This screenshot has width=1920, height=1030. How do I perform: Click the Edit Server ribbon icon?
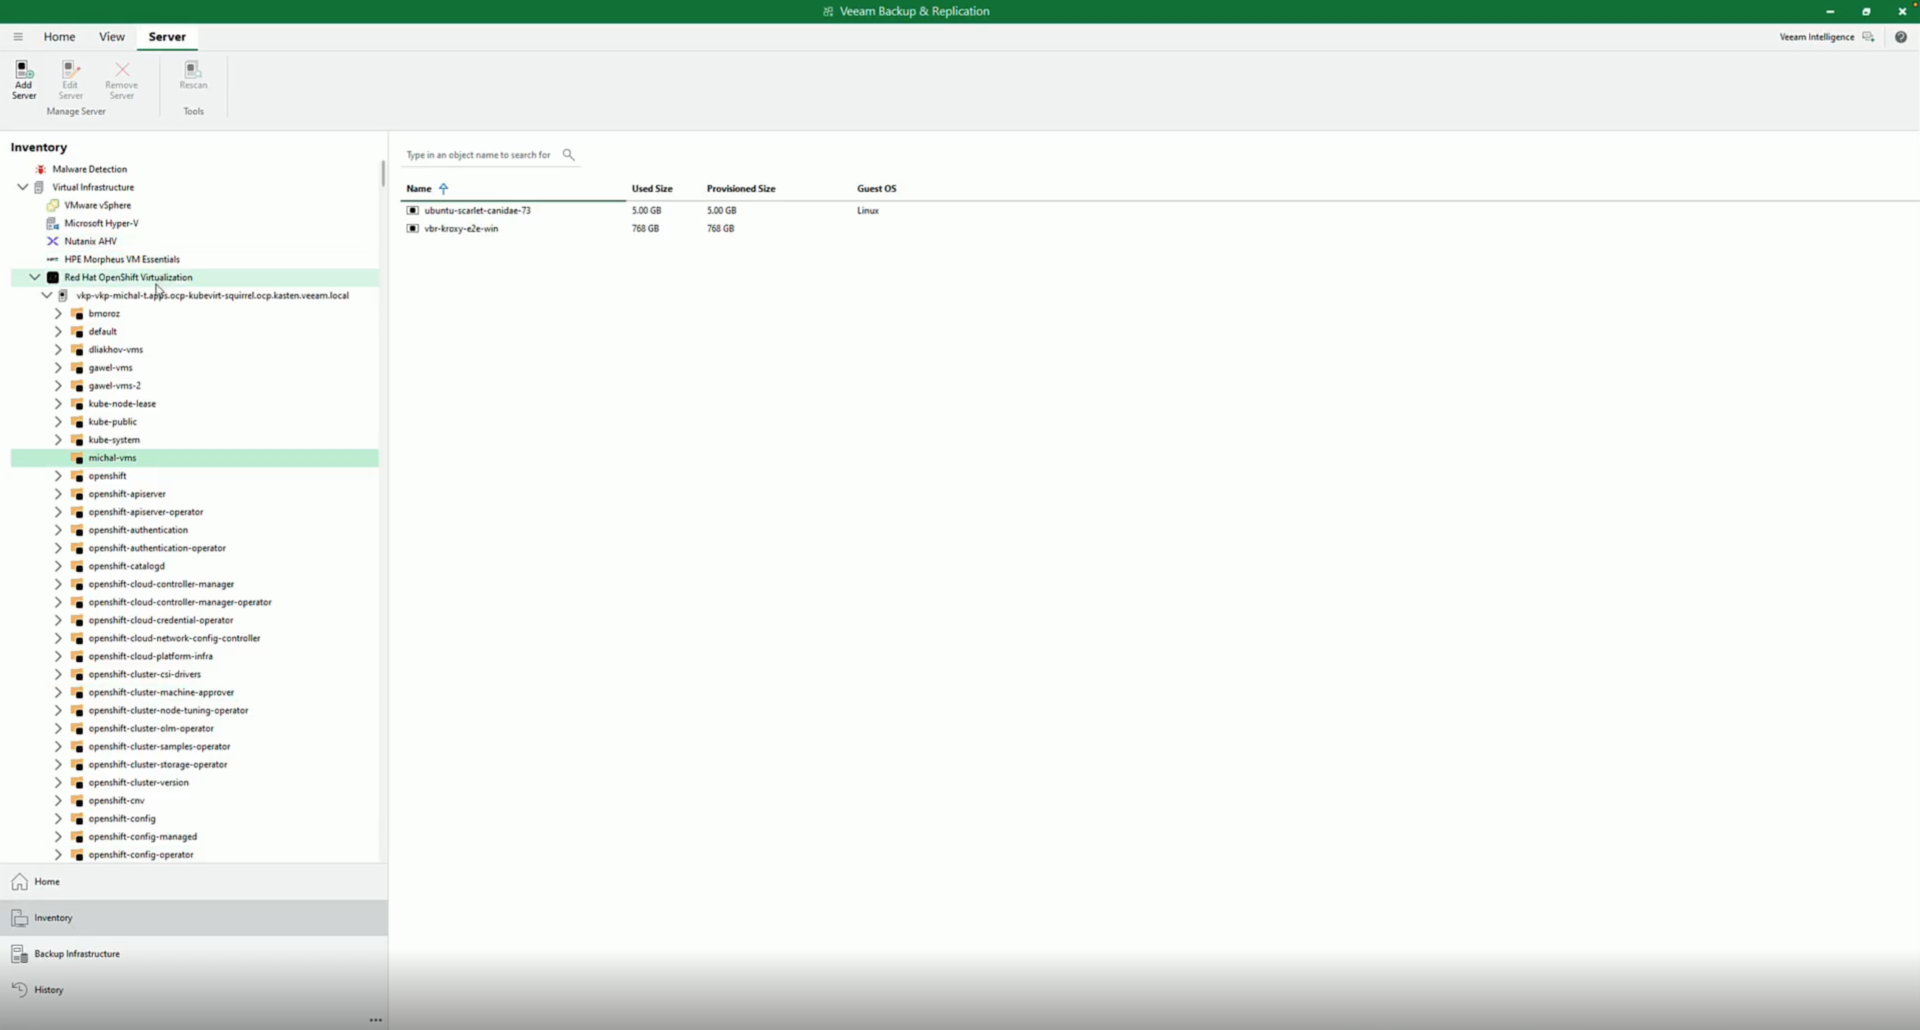[70, 79]
